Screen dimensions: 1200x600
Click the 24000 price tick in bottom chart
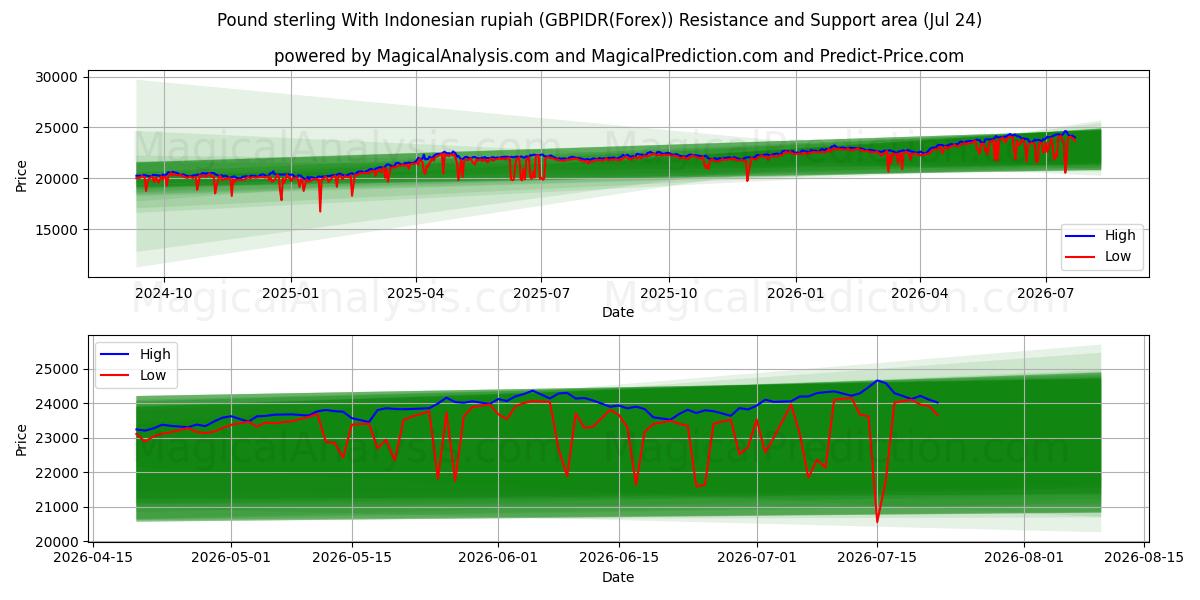[x=56, y=404]
